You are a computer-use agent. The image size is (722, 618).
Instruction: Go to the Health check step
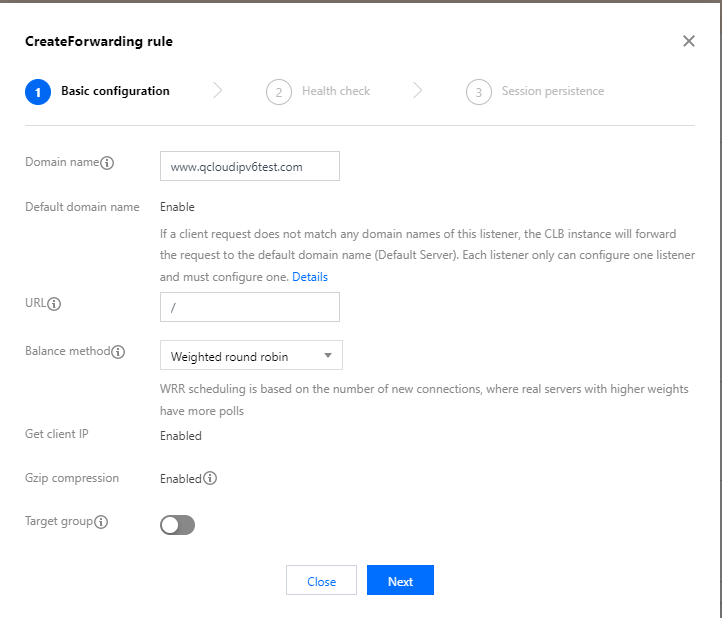coord(336,91)
